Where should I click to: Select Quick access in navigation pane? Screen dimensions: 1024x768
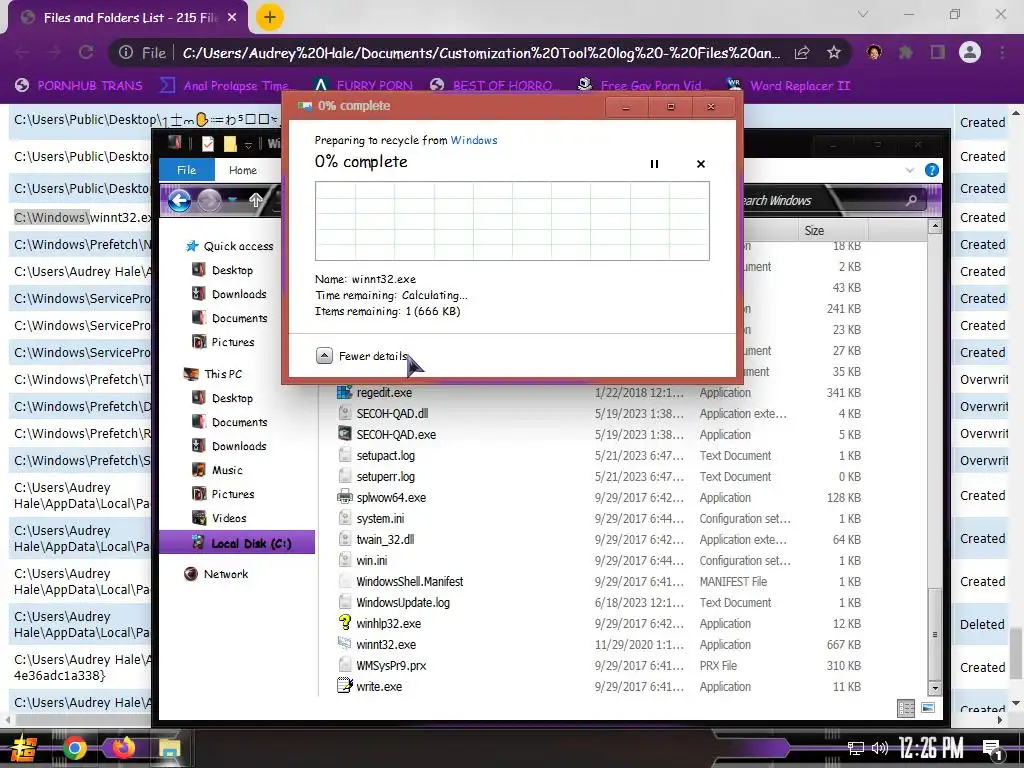tap(238, 246)
